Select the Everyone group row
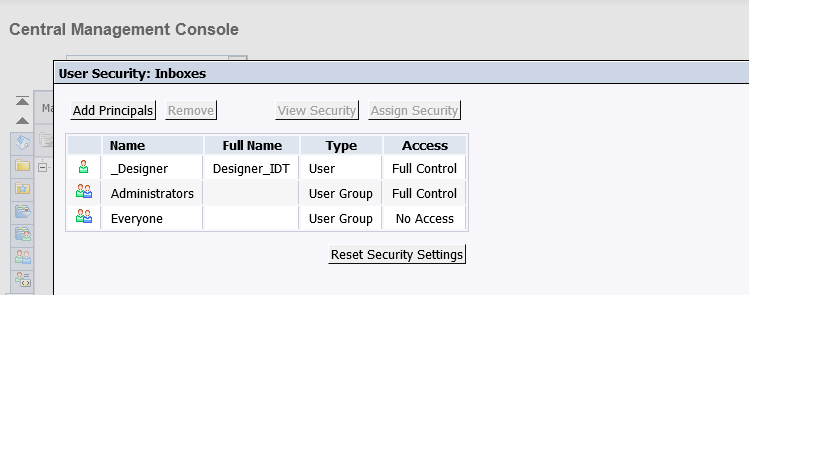Screen dimensions: 819x460 pyautogui.click(x=267, y=219)
